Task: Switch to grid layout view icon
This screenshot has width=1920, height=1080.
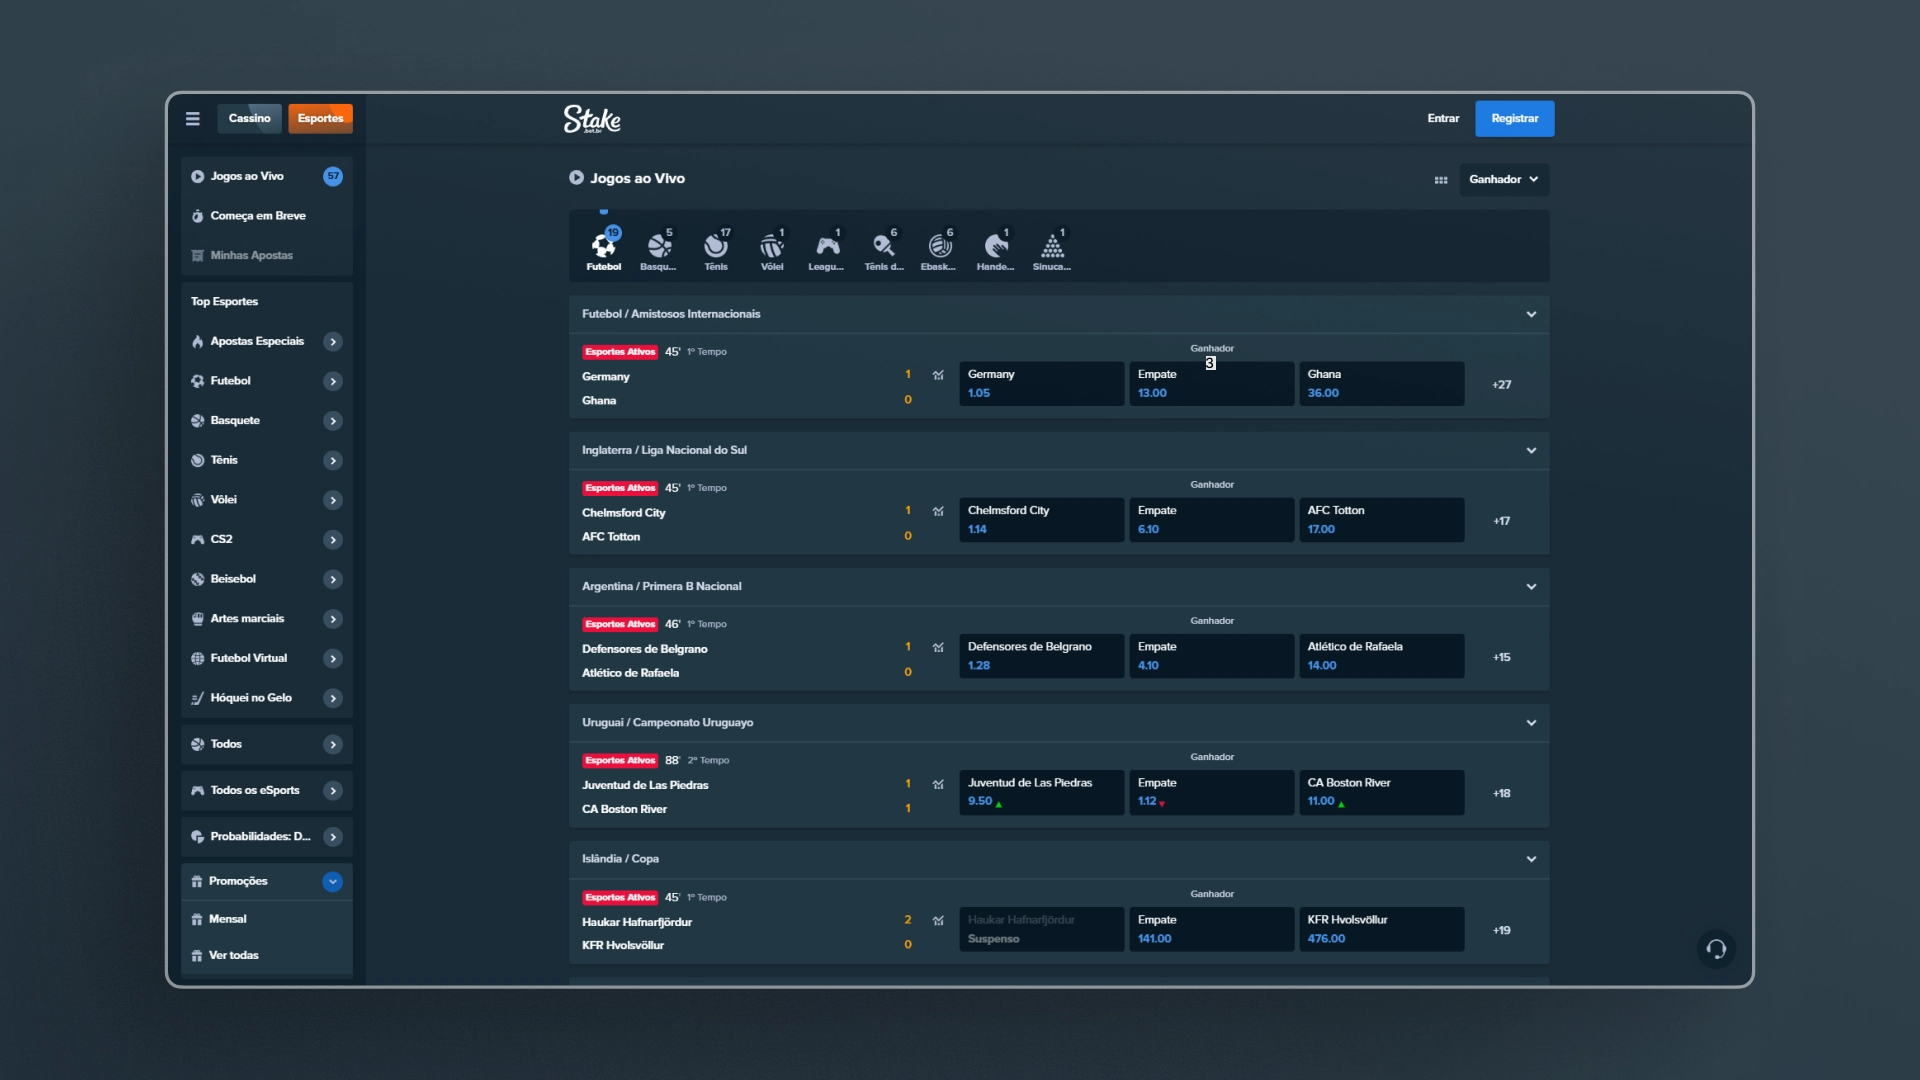Action: tap(1441, 180)
